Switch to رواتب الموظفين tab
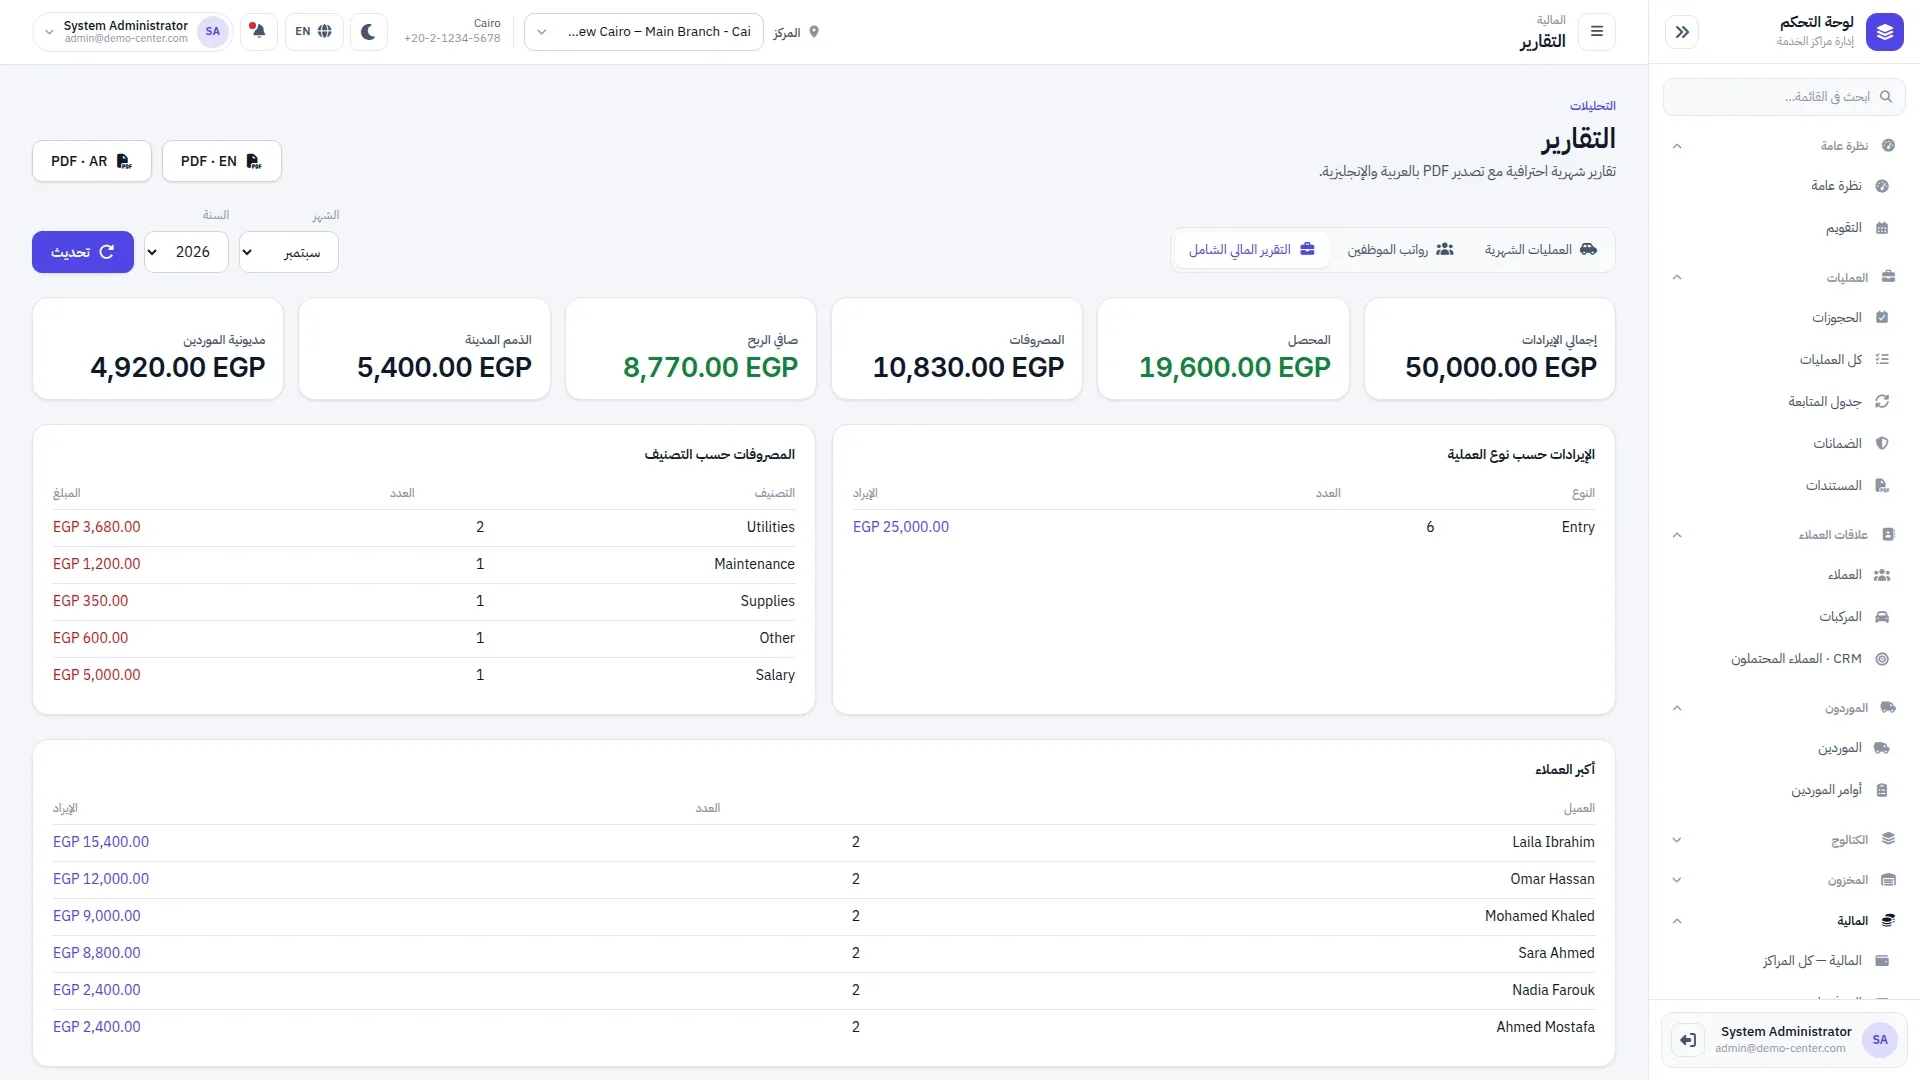1920x1080 pixels. click(1400, 250)
